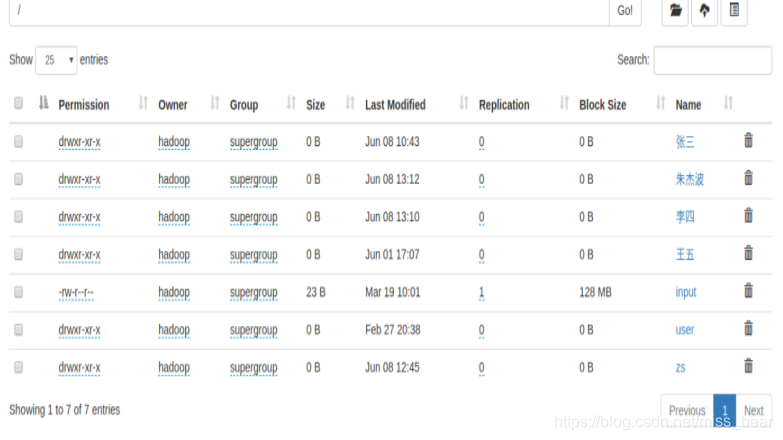Click the Go! button
This screenshot has height=440, width=783.
[625, 11]
